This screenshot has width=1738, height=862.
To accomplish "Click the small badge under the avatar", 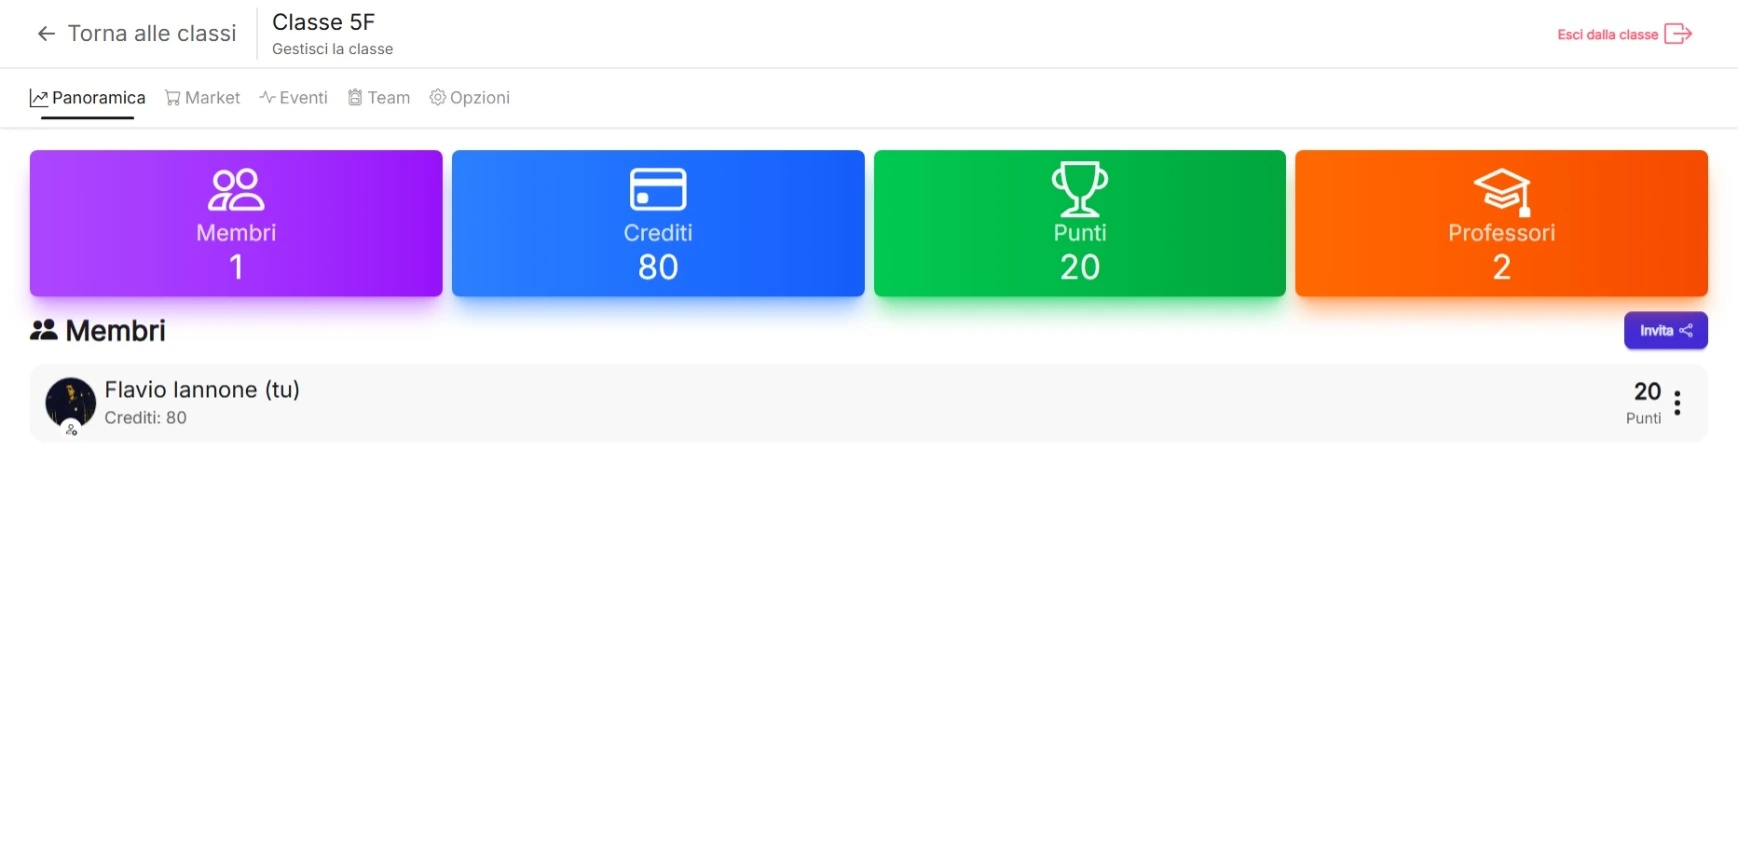I will click(71, 429).
